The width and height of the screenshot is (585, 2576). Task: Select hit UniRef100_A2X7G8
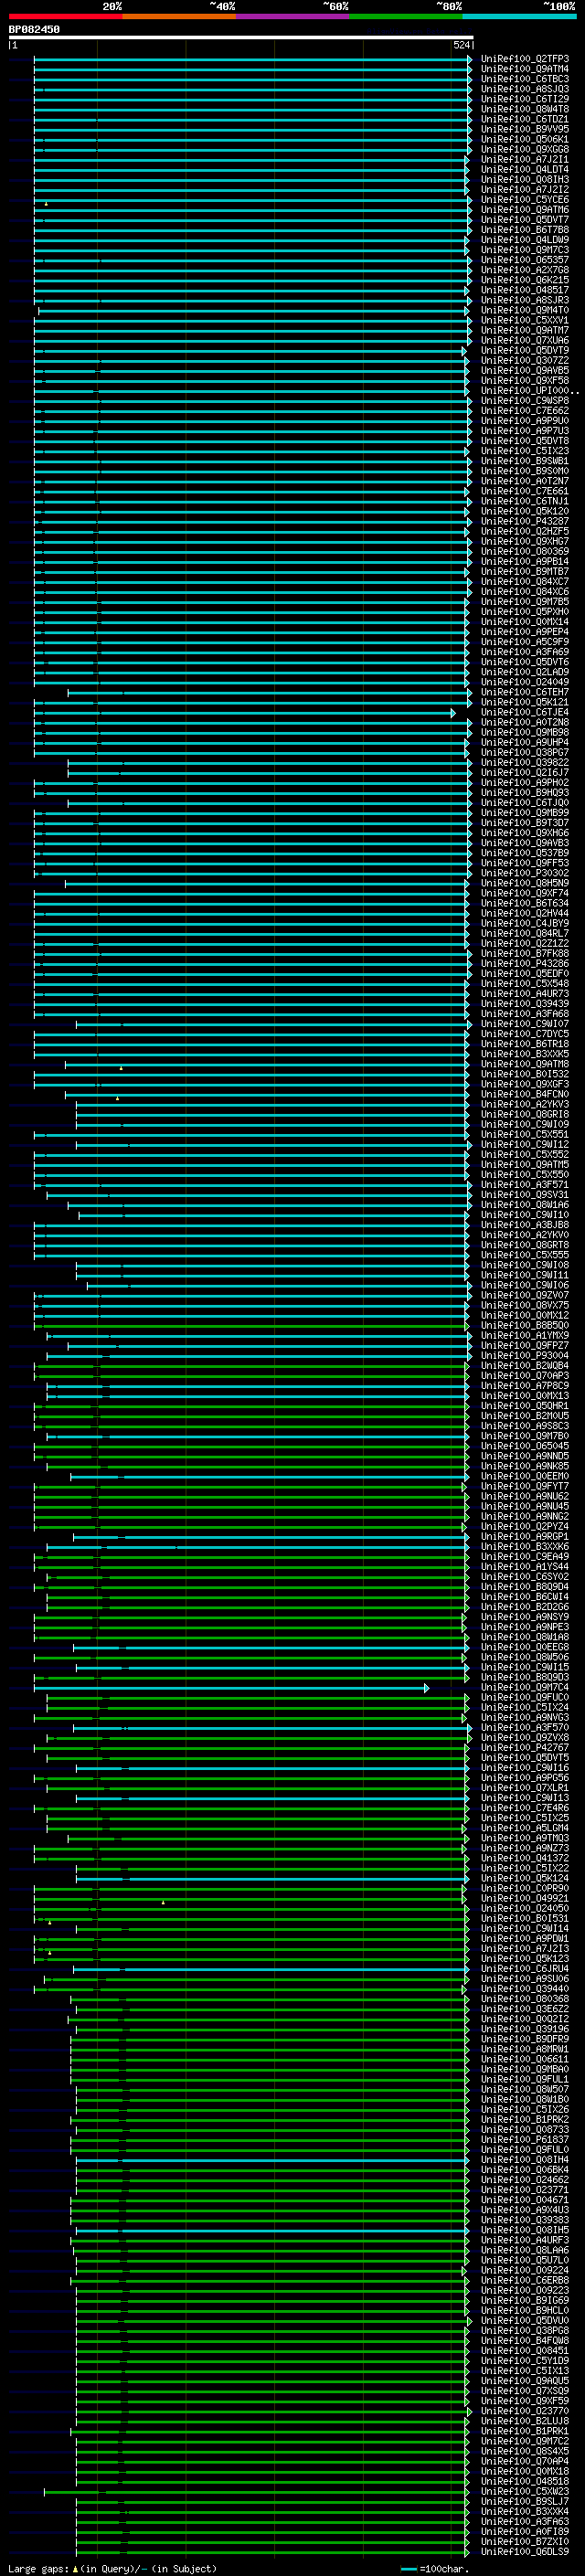click(x=525, y=270)
